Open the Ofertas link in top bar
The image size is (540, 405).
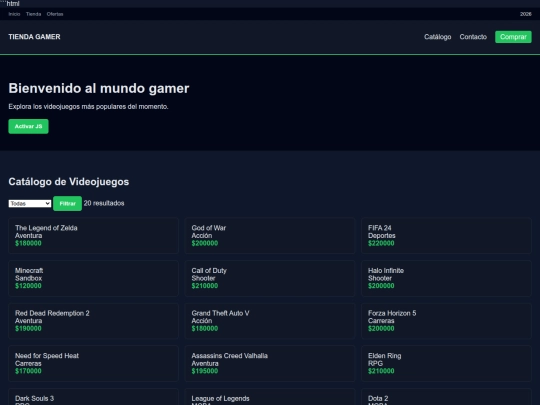pos(55,14)
